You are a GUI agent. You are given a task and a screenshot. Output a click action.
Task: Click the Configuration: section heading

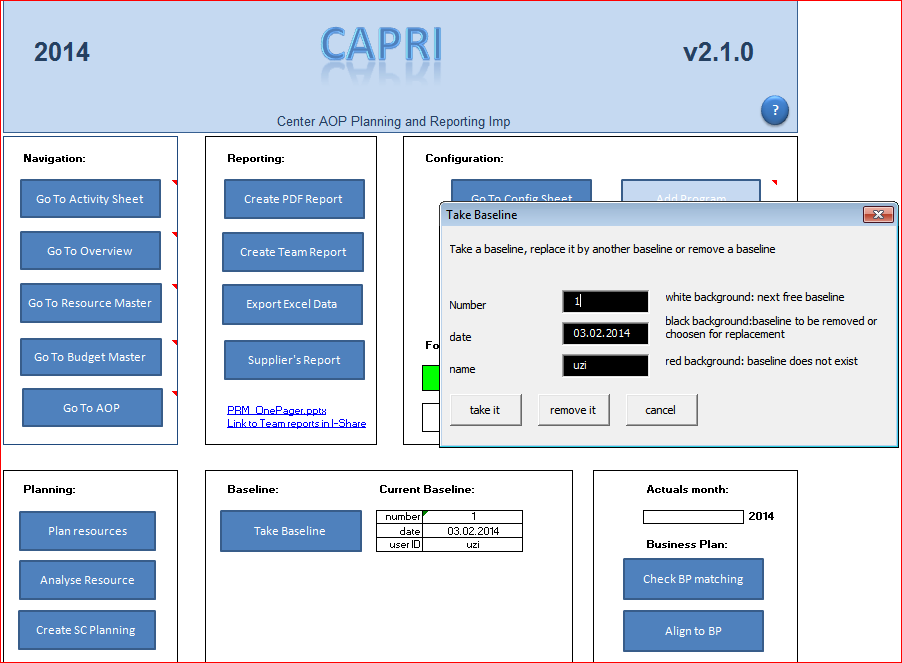464,158
